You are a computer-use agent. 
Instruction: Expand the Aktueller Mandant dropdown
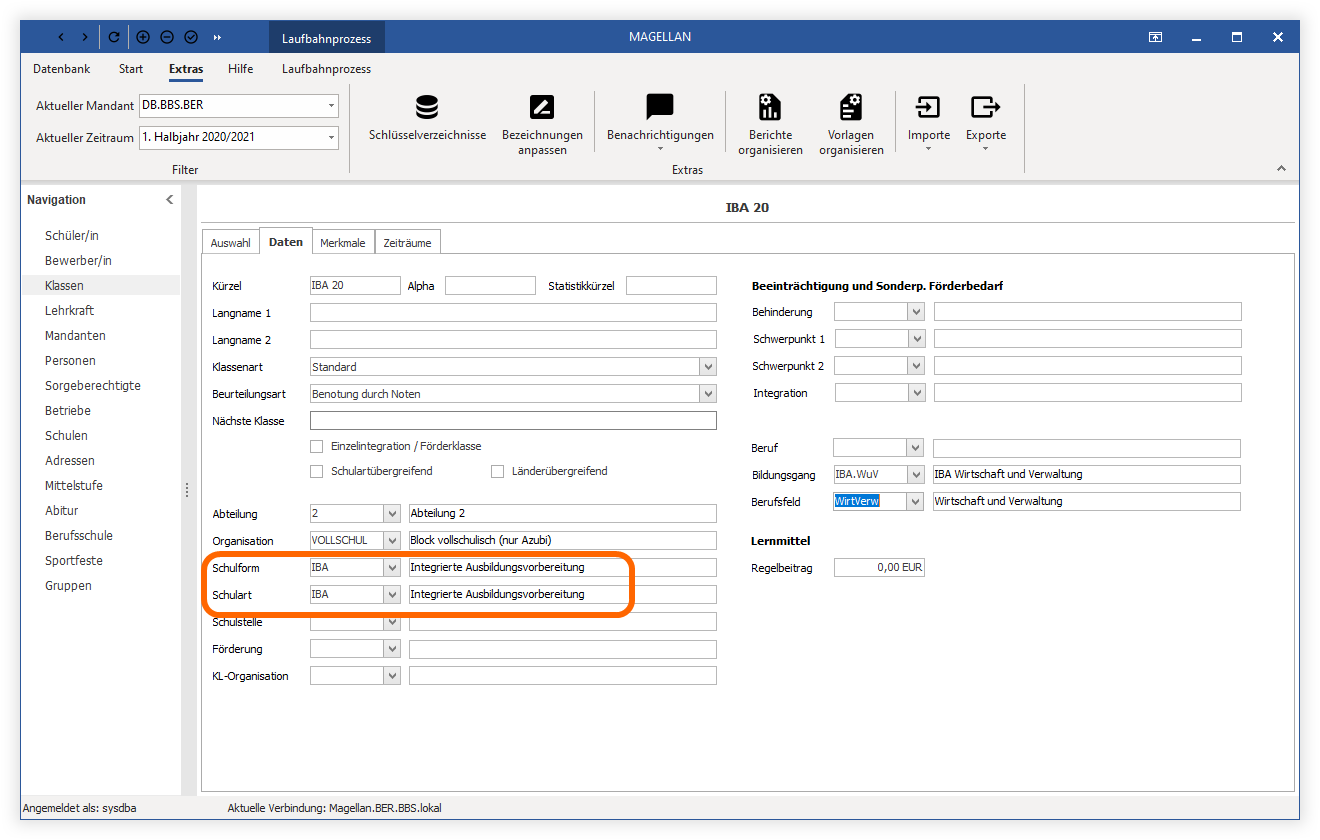(331, 105)
